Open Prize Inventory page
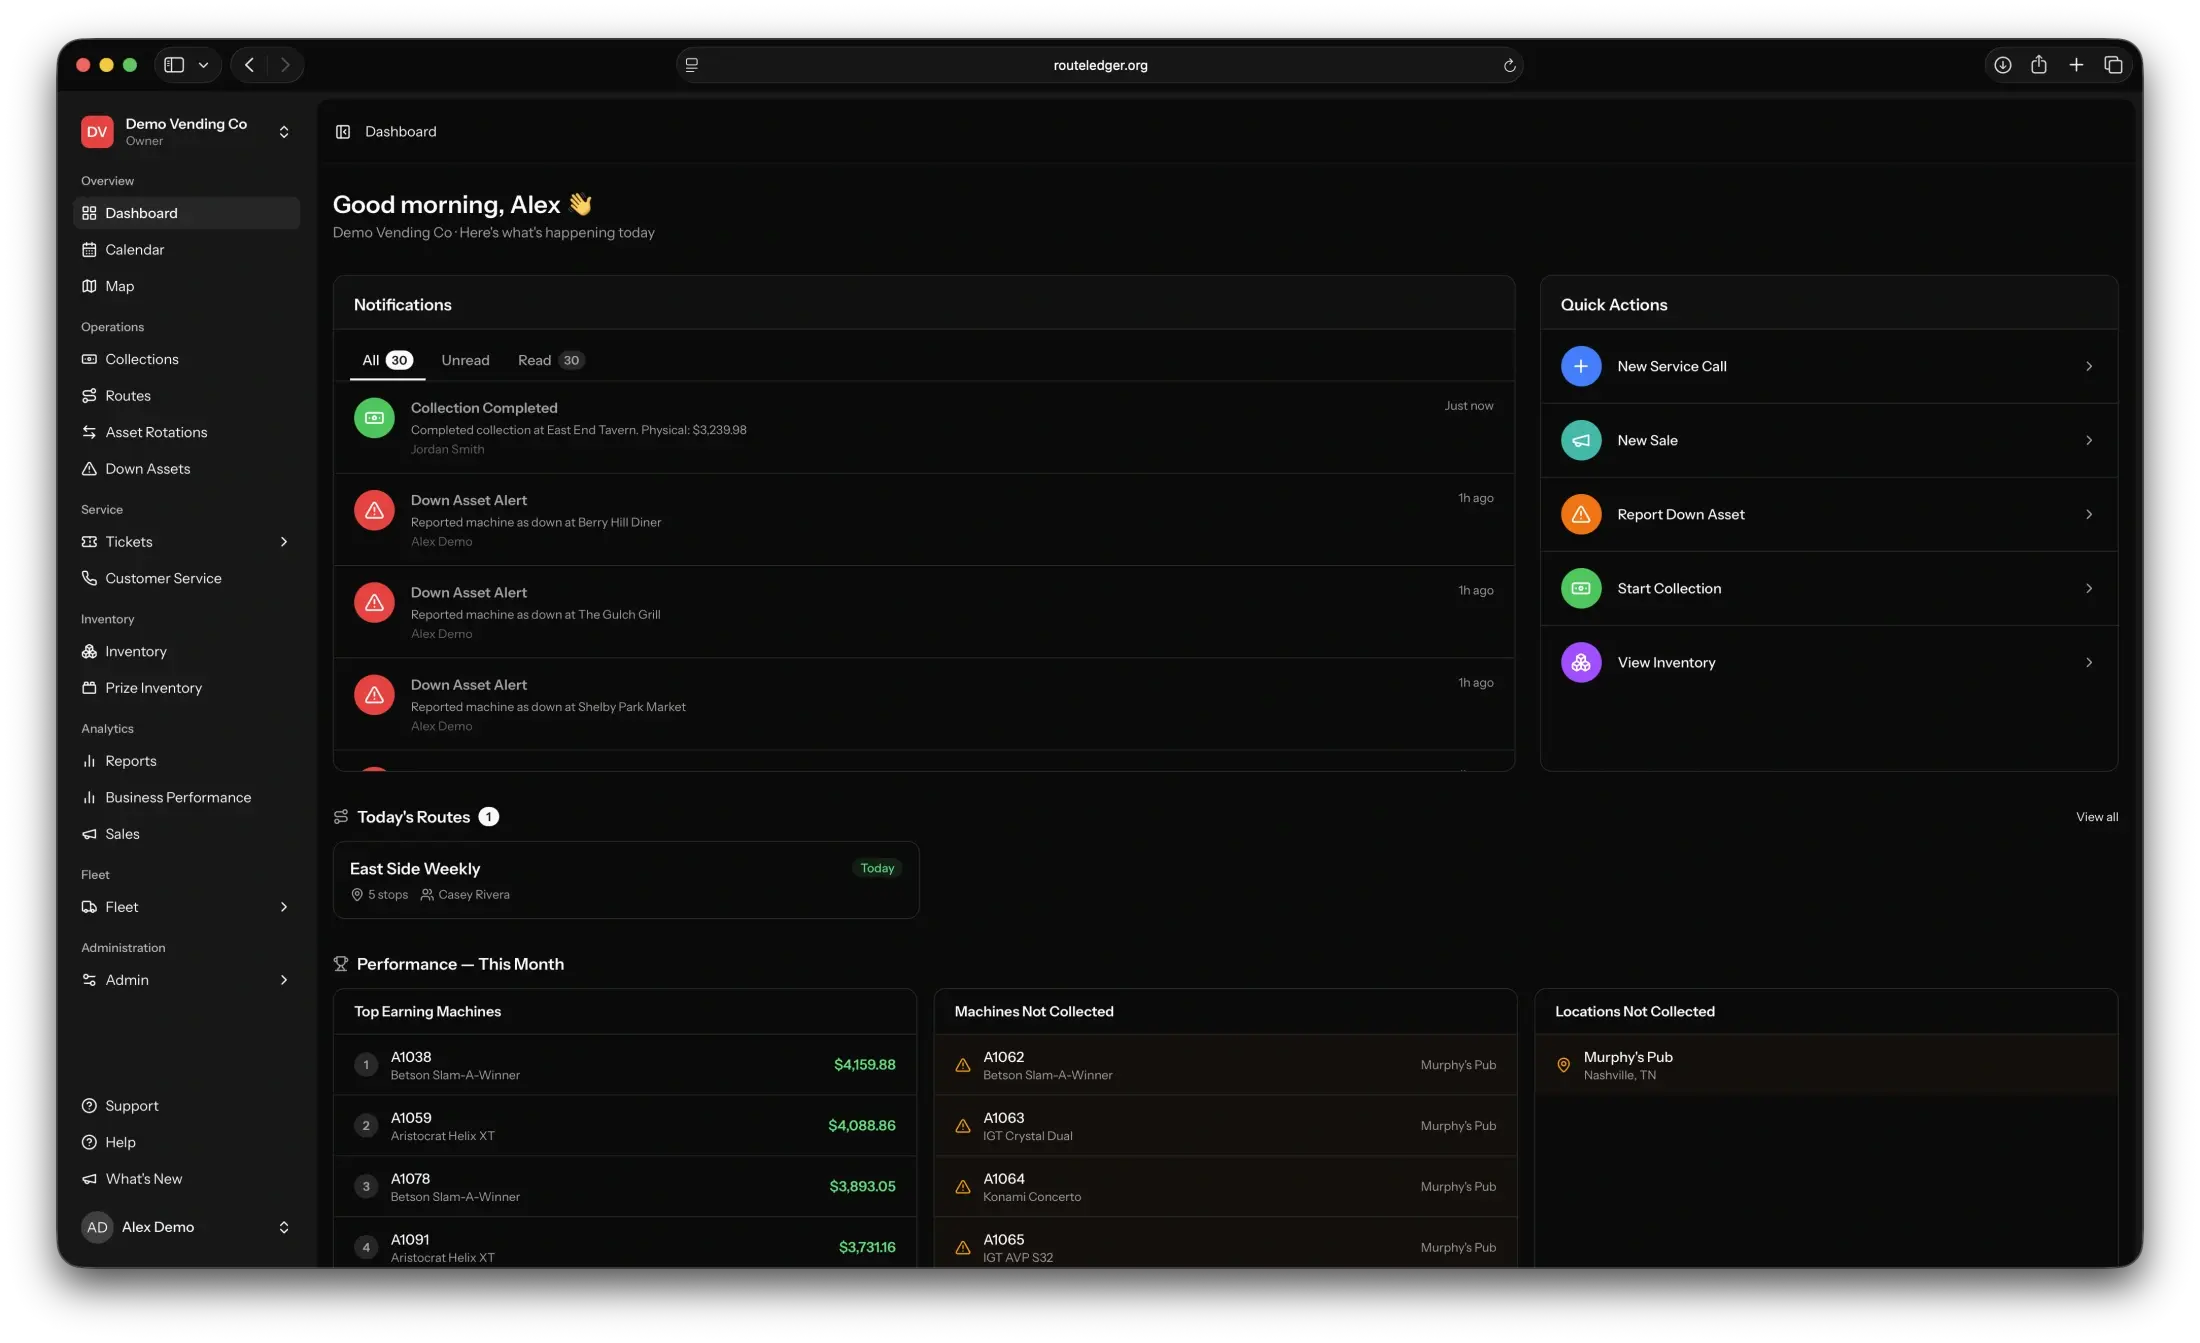2200x1343 pixels. [x=186, y=688]
